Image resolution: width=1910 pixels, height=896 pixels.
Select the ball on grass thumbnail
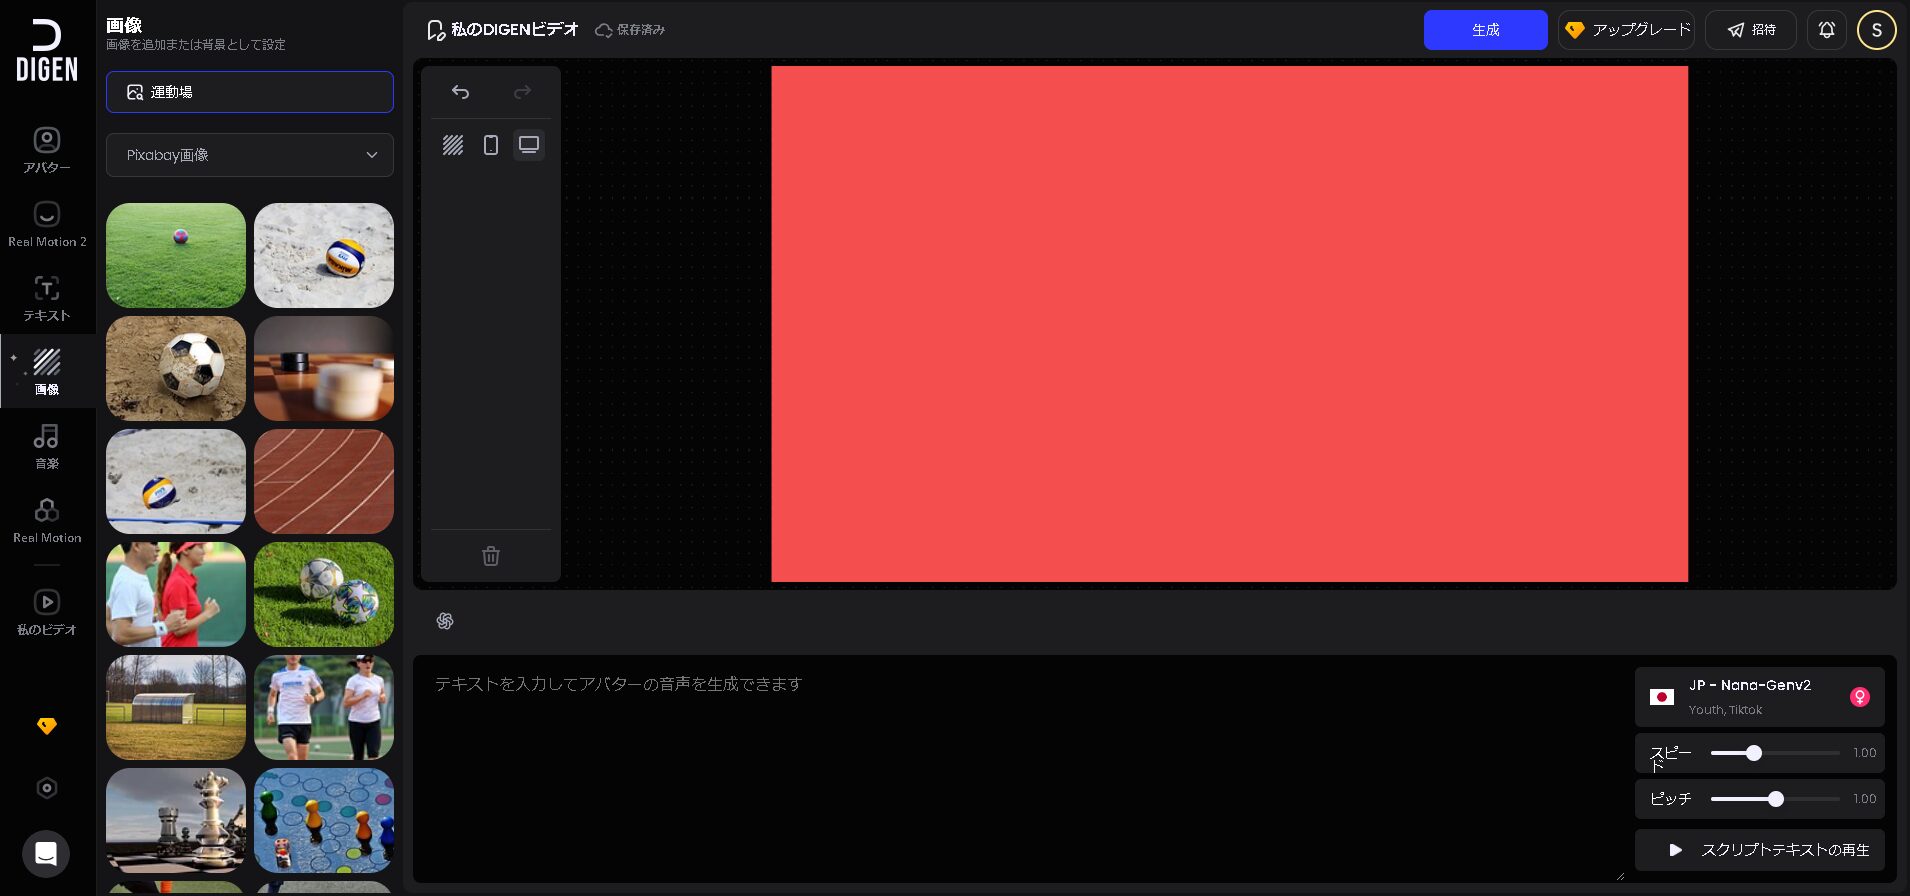(x=176, y=255)
